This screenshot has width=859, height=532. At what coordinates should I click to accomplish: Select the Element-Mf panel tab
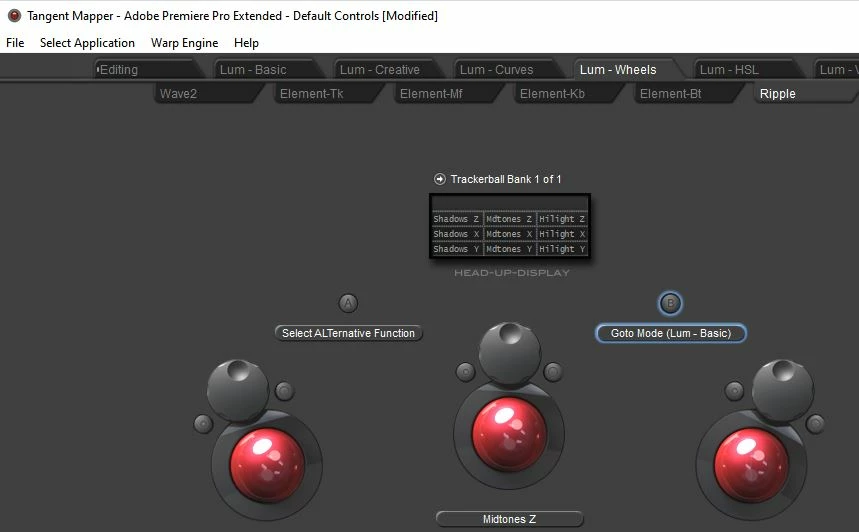click(x=447, y=94)
